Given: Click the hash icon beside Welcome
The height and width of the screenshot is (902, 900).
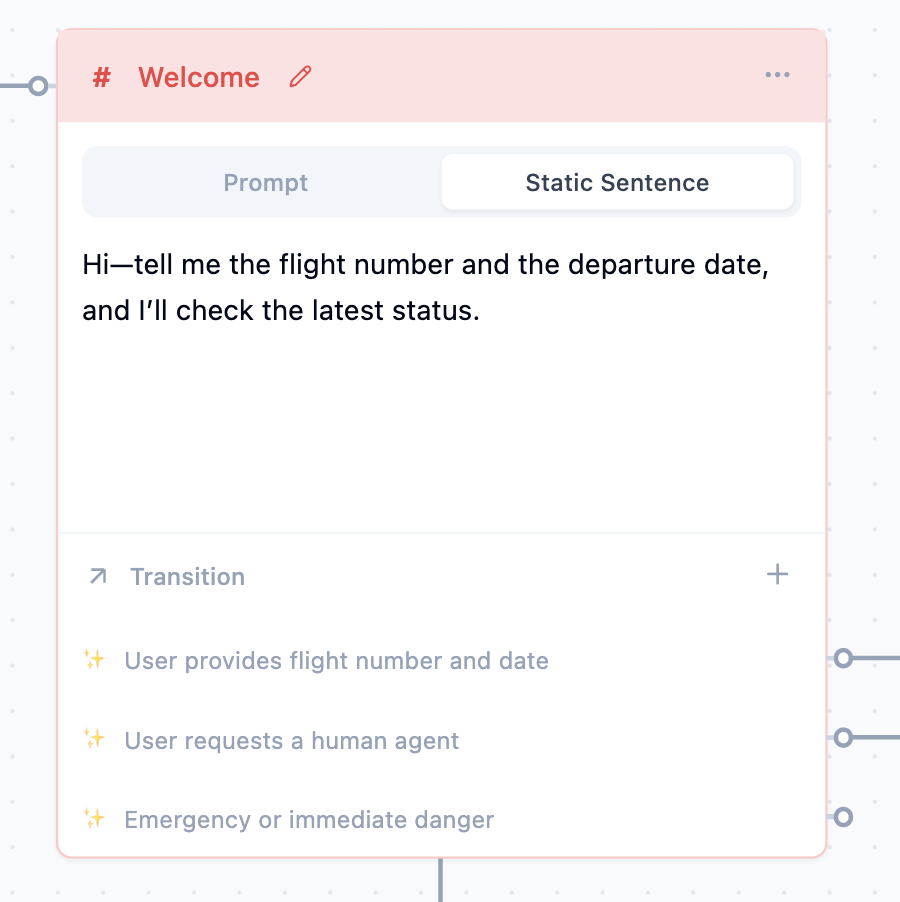Looking at the screenshot, I should click(102, 77).
